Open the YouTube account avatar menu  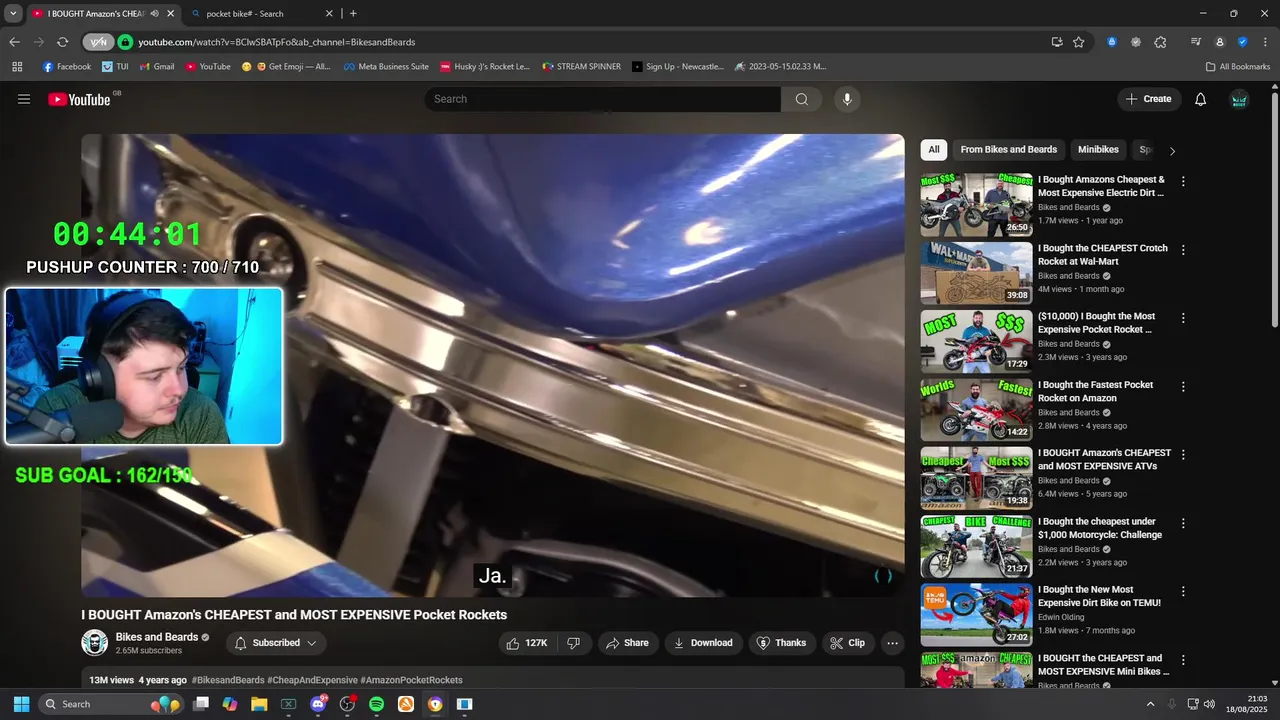(1239, 99)
